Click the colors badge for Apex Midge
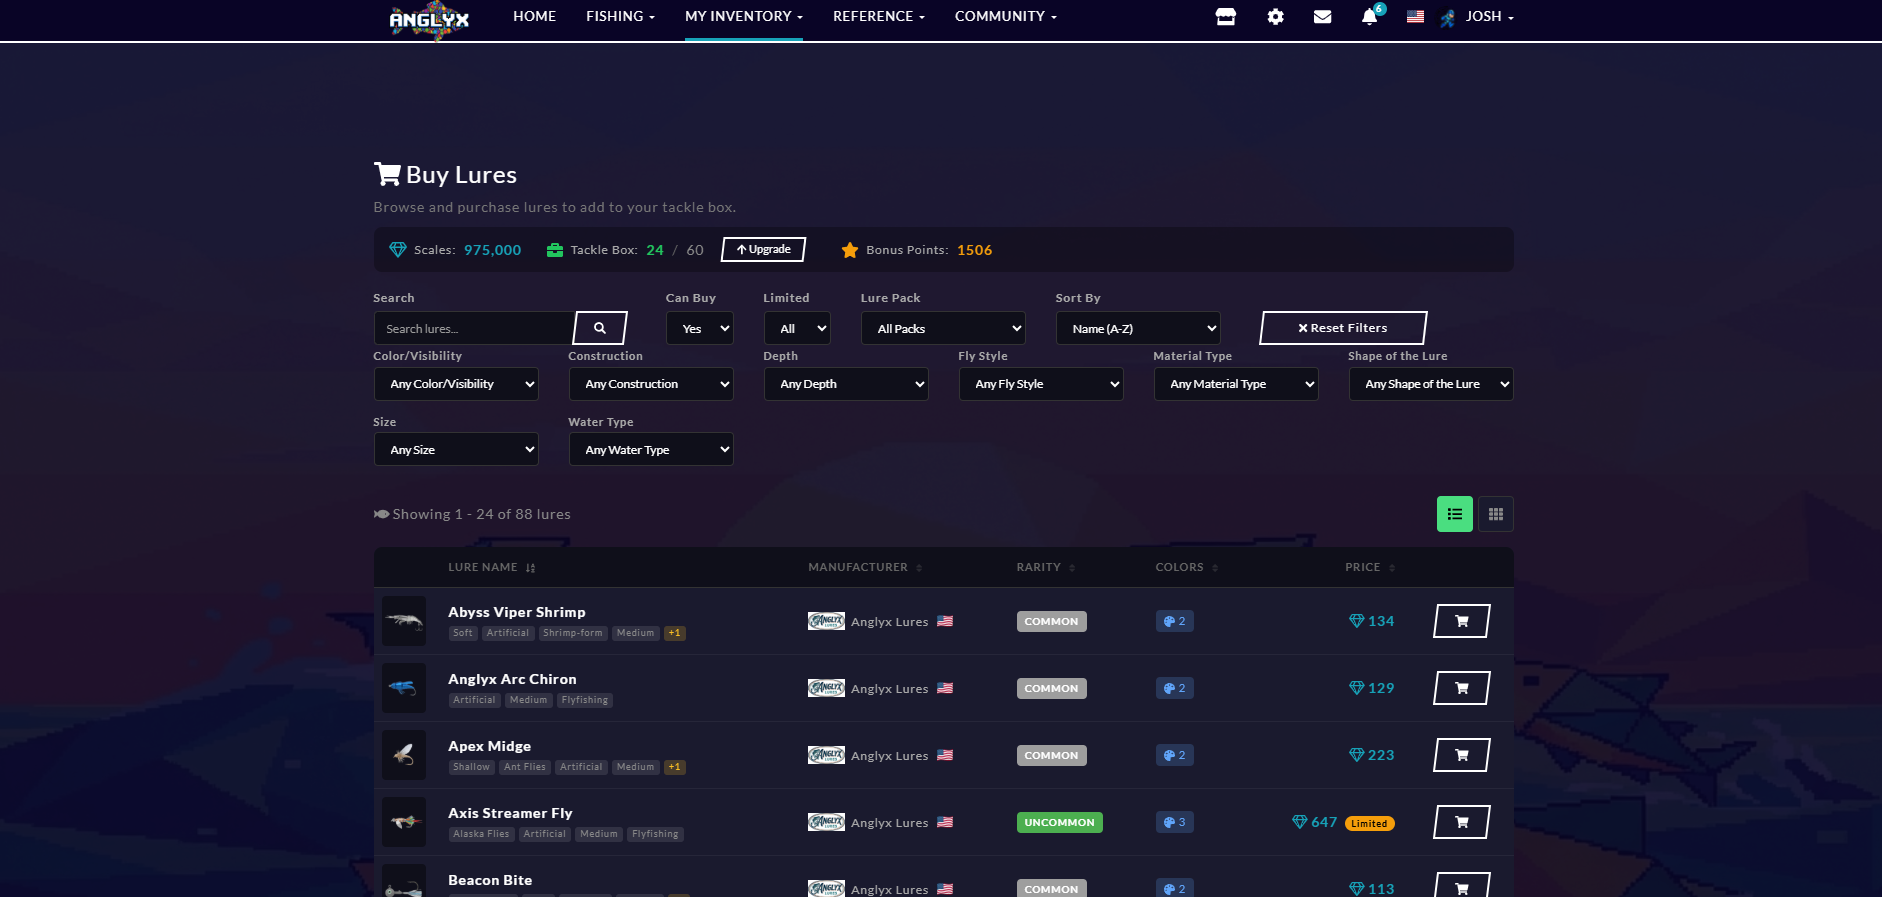 coord(1174,755)
